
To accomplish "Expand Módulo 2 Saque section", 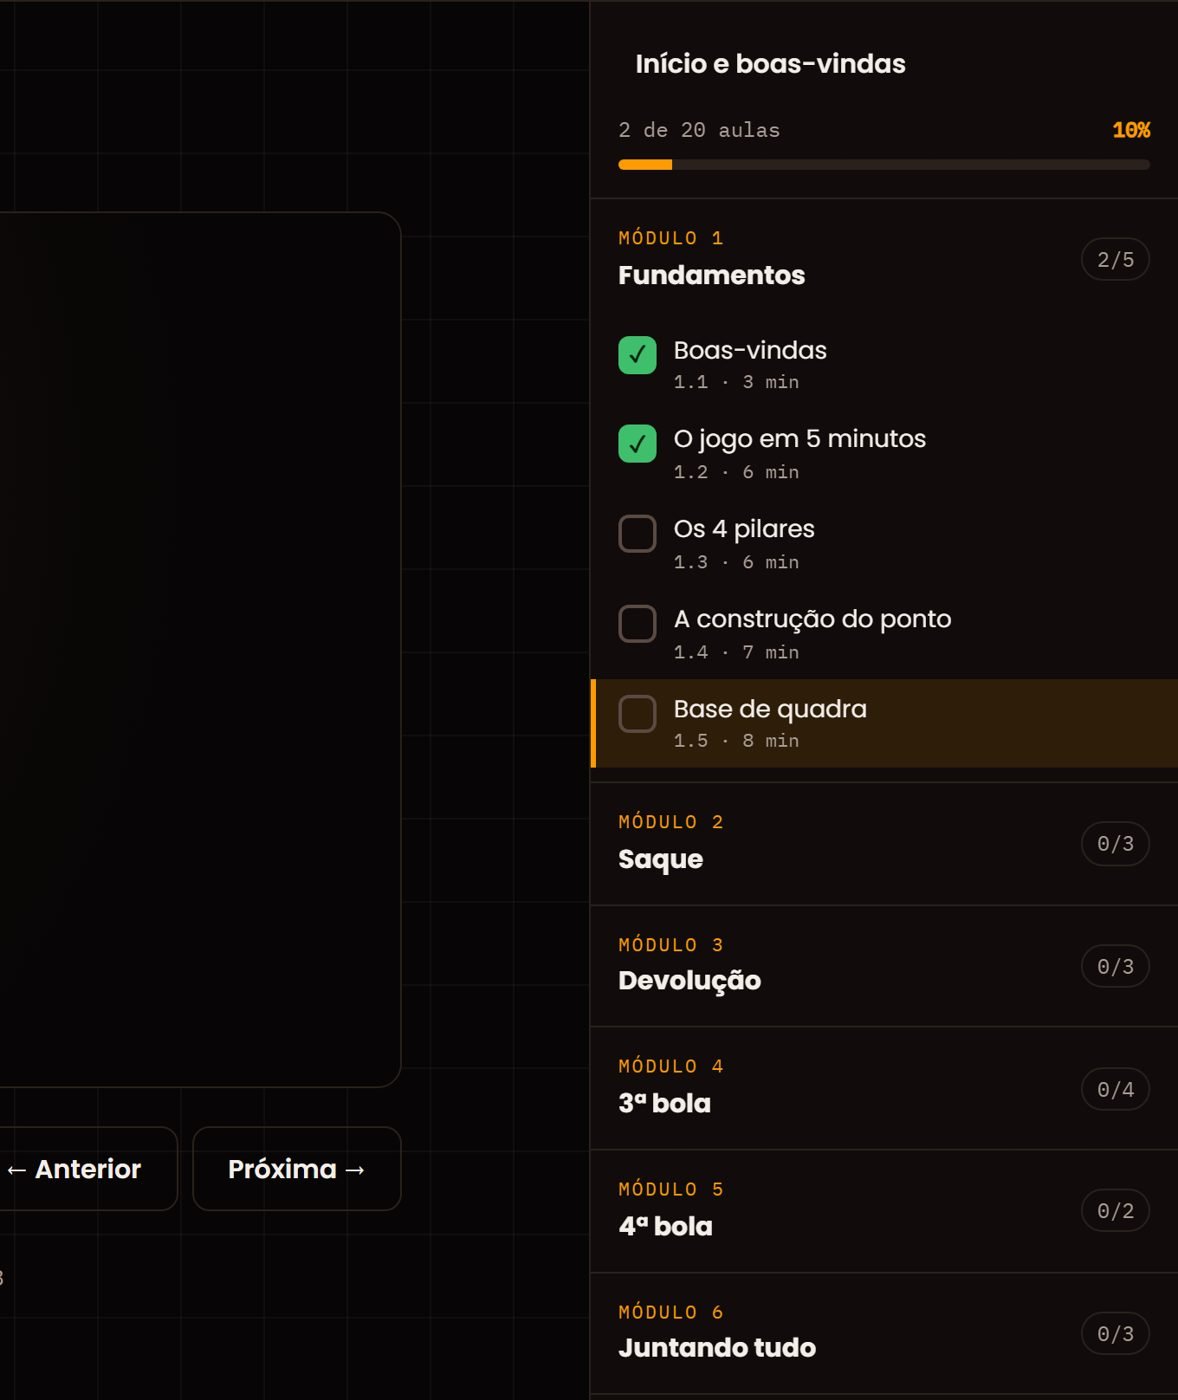I will tap(884, 844).
